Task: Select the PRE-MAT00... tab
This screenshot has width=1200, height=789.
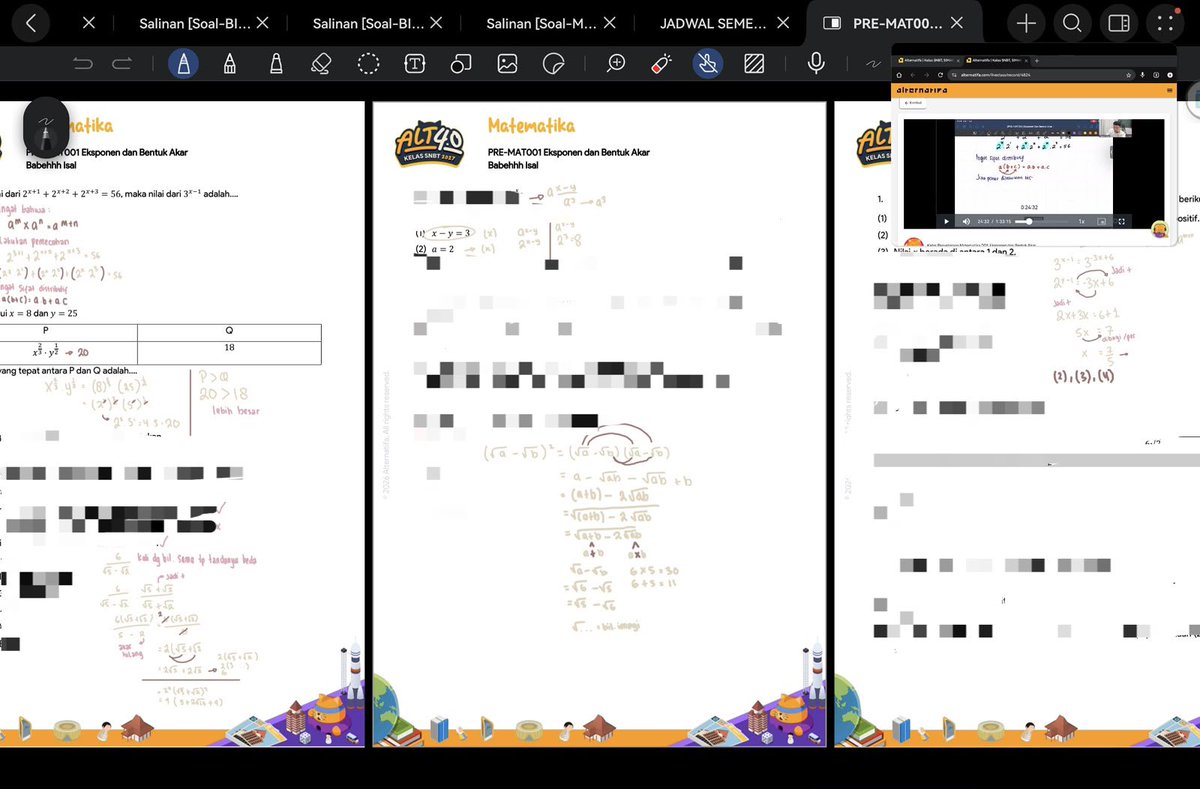Action: pyautogui.click(x=897, y=22)
